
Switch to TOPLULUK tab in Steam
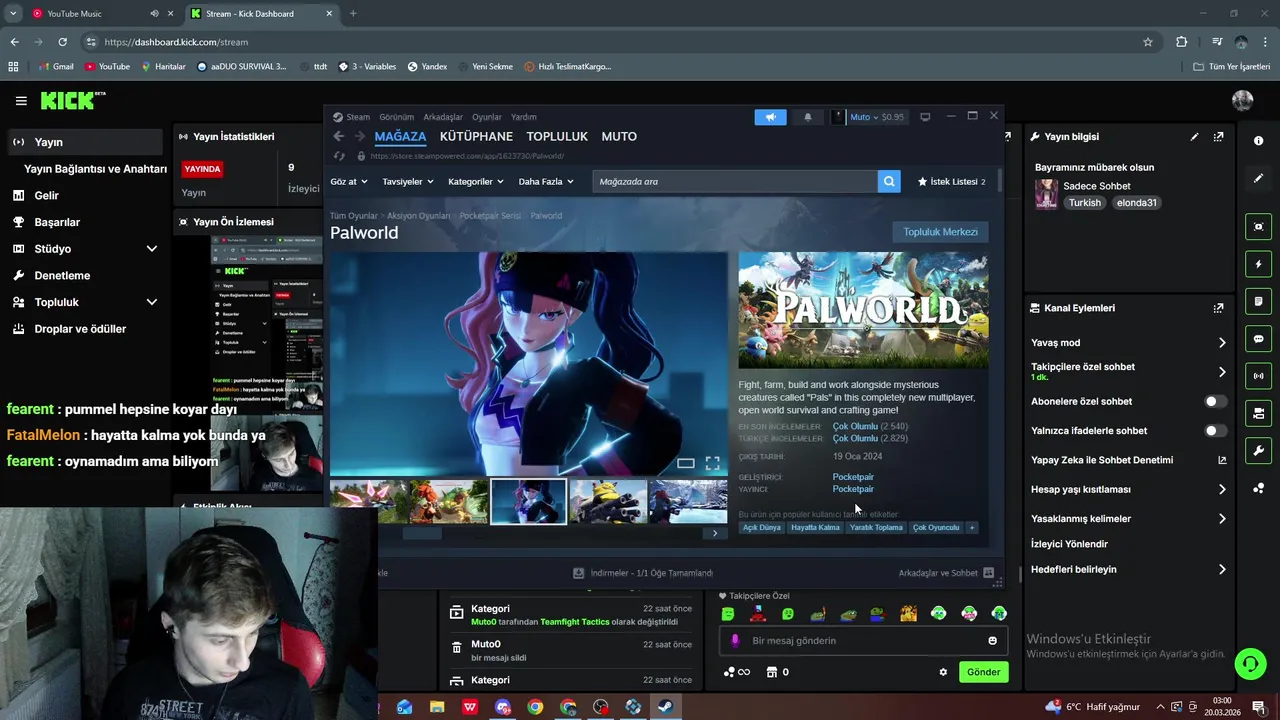pyautogui.click(x=557, y=136)
